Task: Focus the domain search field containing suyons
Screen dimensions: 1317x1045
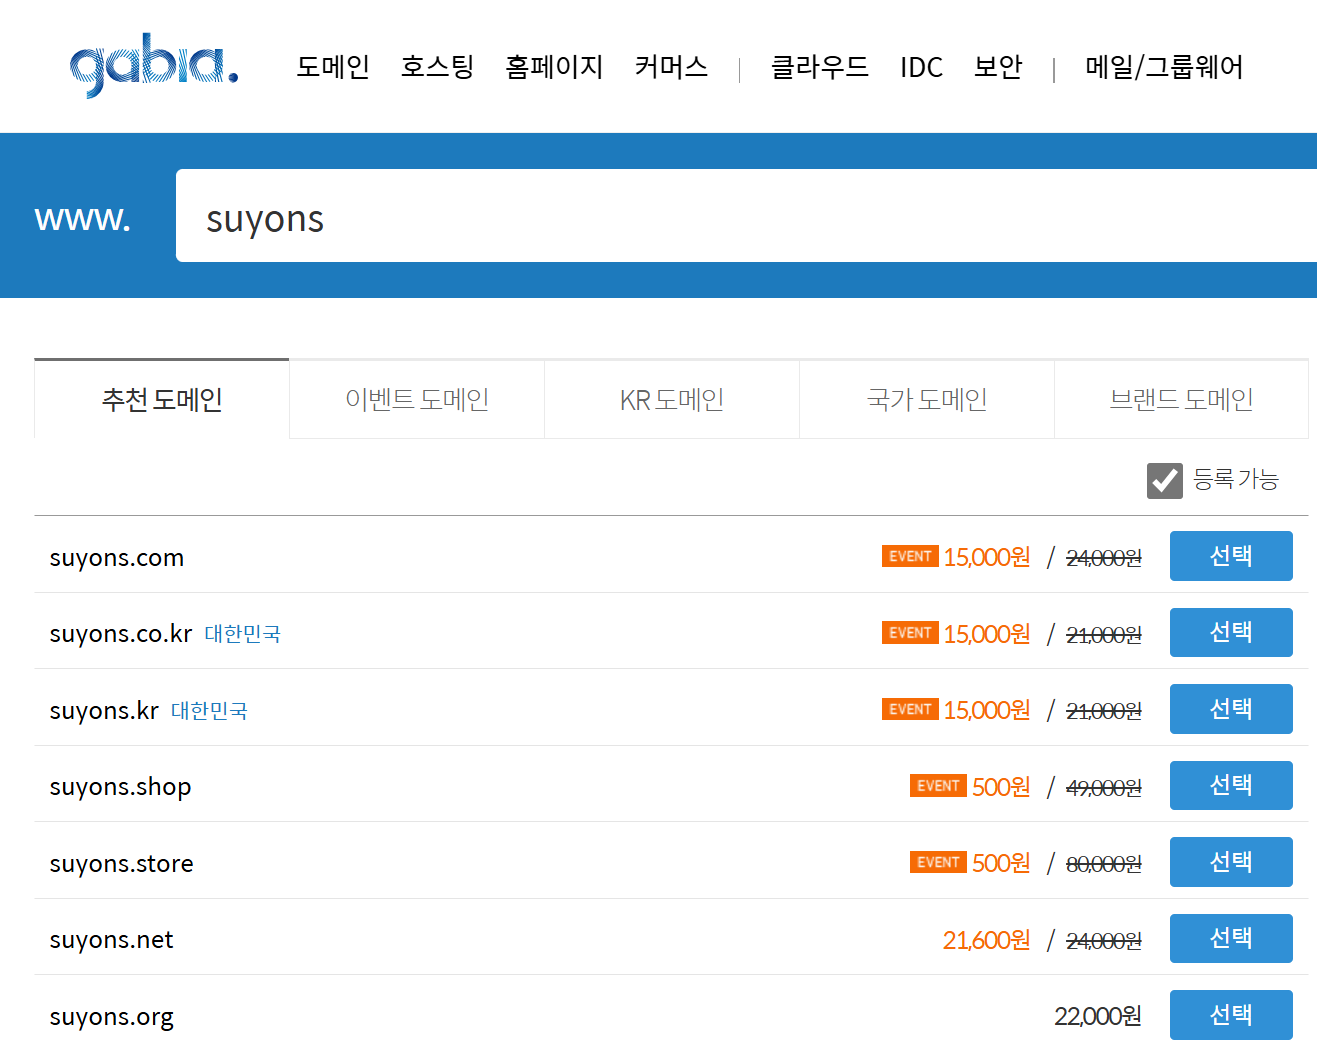Action: pyautogui.click(x=746, y=216)
